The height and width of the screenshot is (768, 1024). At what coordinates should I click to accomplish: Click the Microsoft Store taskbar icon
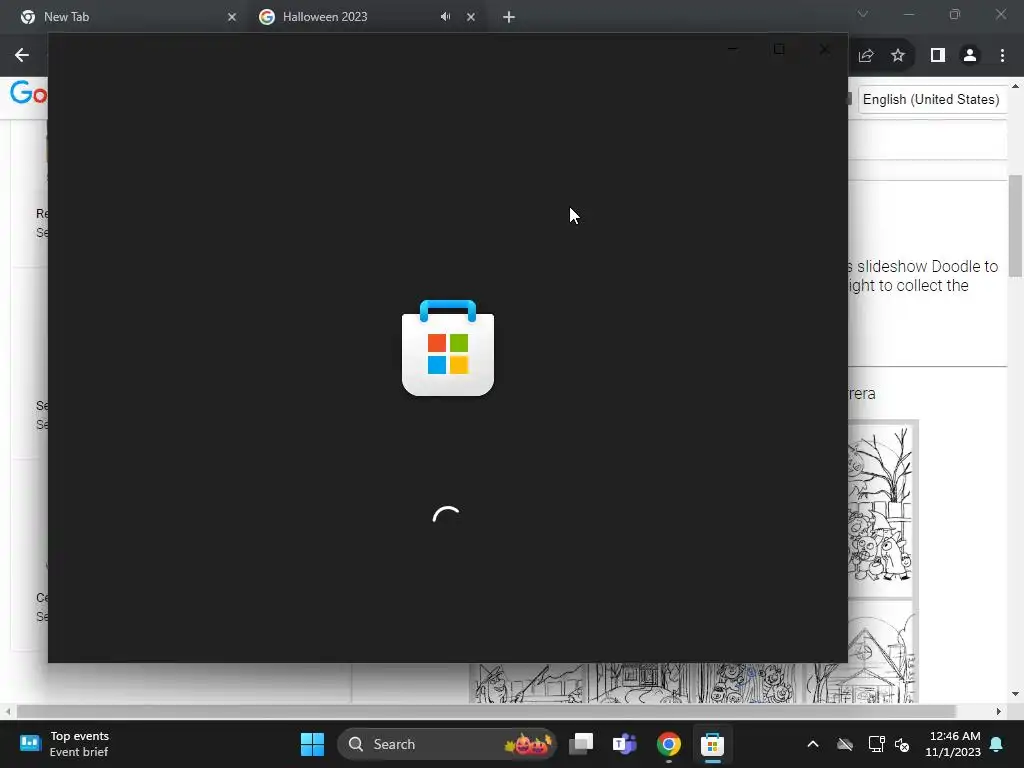[x=712, y=744]
